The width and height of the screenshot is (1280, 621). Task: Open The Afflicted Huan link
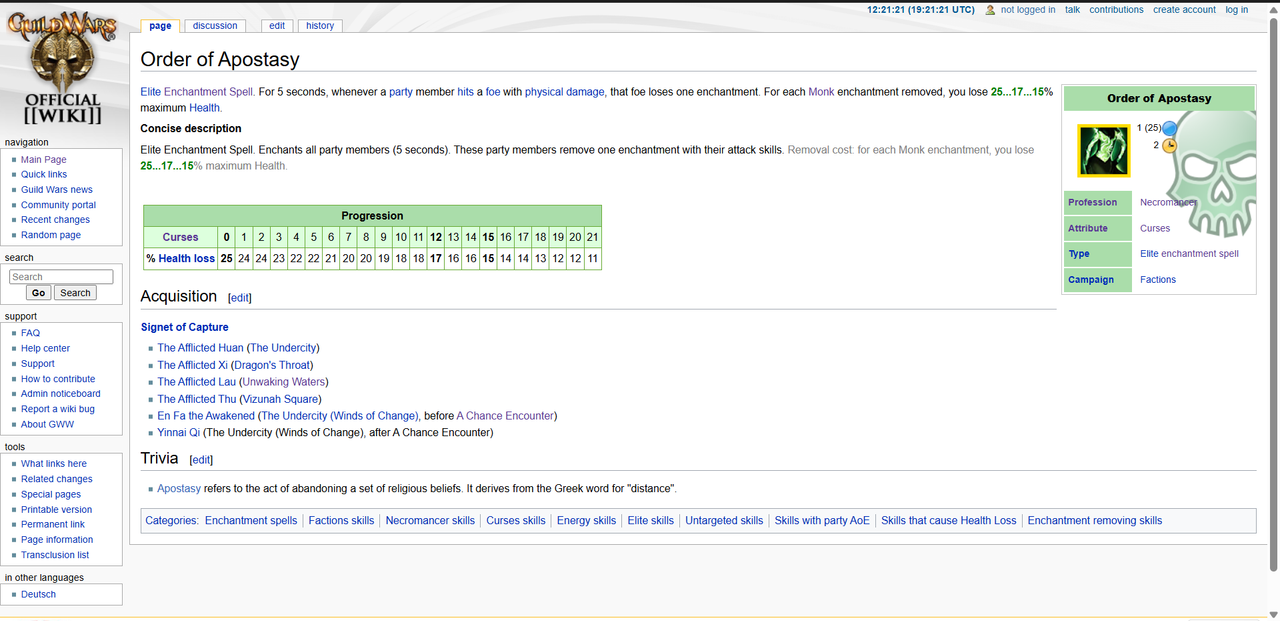click(200, 348)
